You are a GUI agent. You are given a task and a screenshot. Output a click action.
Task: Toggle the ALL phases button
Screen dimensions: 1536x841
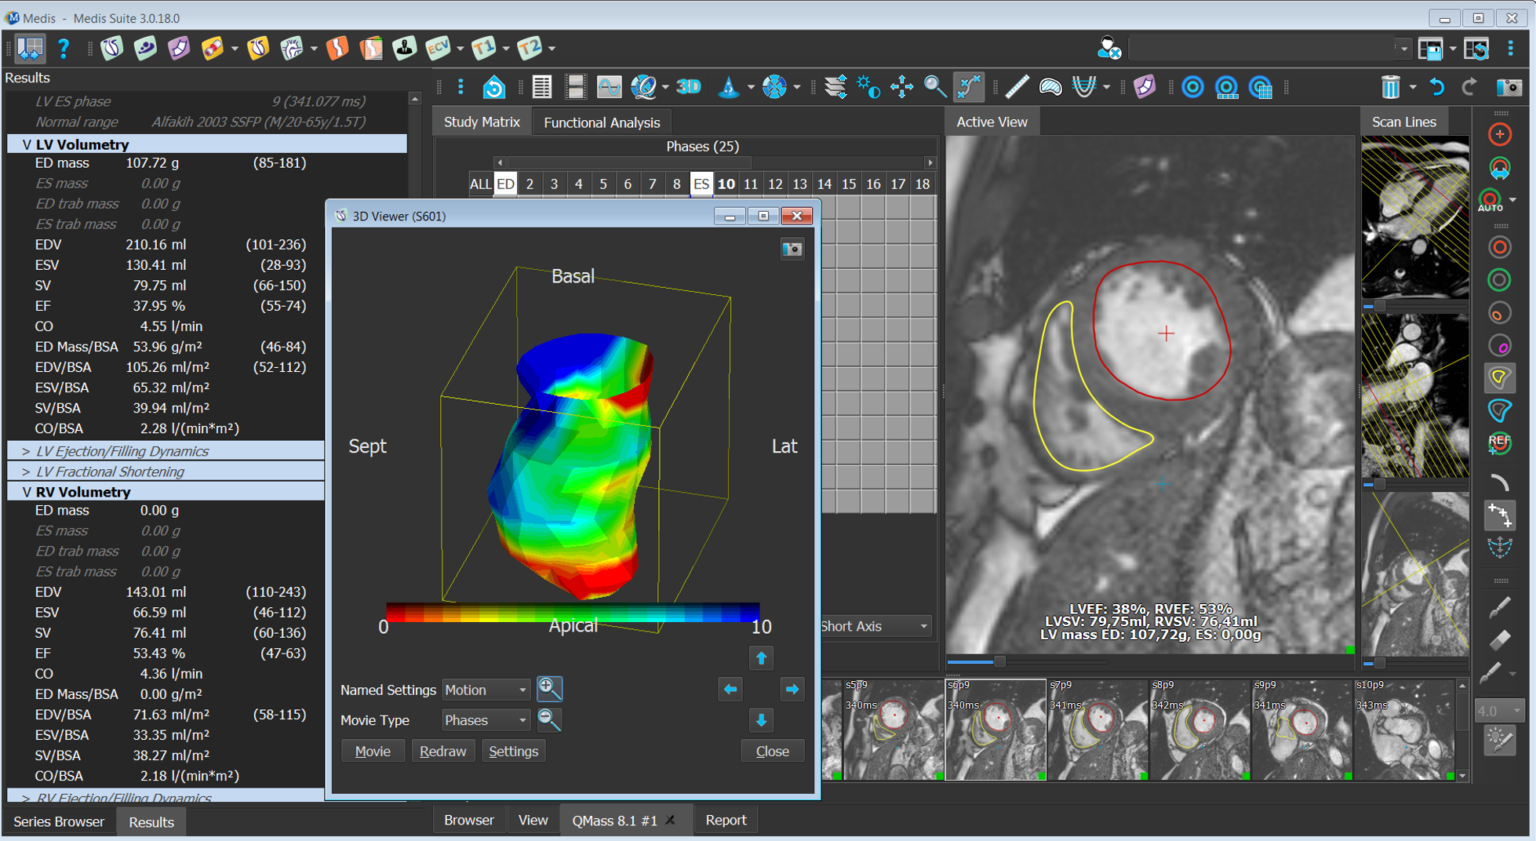[x=480, y=184]
